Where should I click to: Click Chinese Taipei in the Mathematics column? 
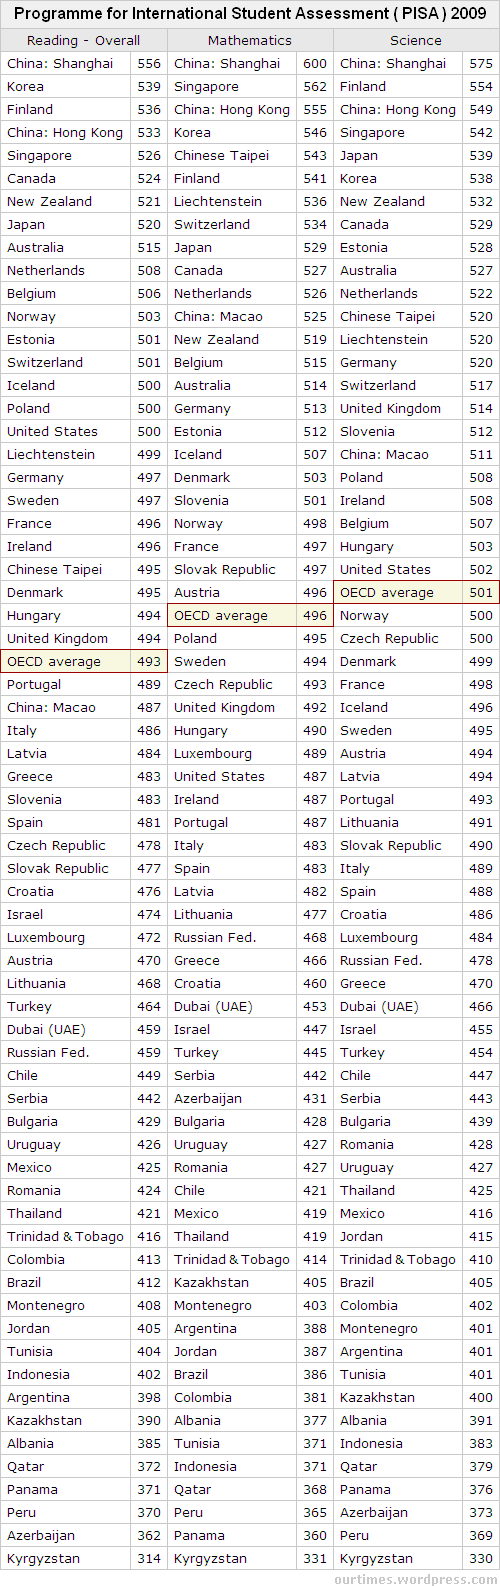[221, 155]
